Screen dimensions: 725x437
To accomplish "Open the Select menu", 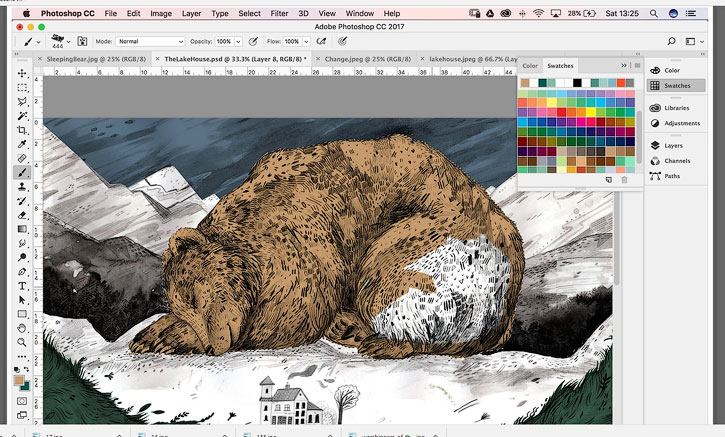I will [x=249, y=13].
